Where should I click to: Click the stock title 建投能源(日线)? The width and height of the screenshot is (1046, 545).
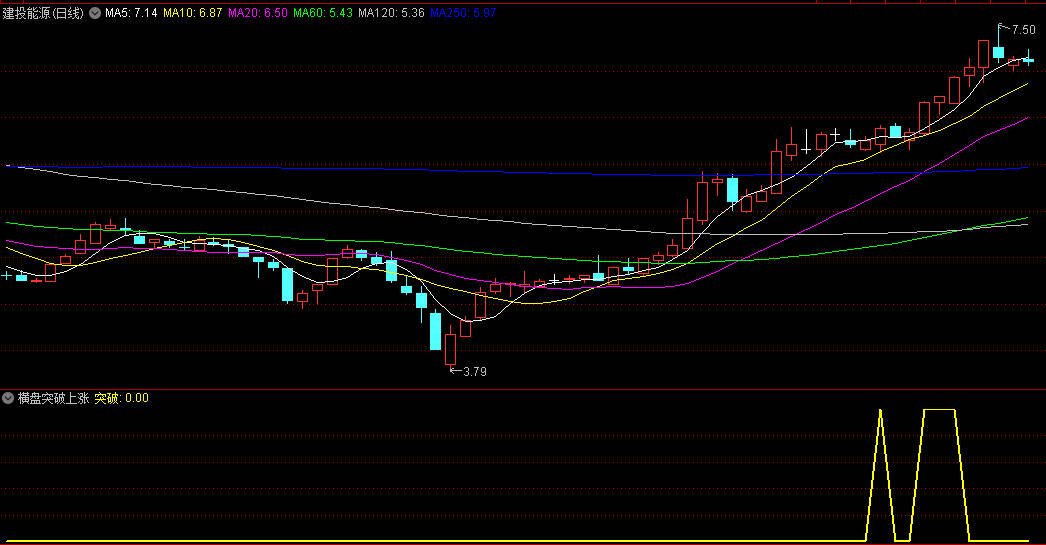pos(43,13)
